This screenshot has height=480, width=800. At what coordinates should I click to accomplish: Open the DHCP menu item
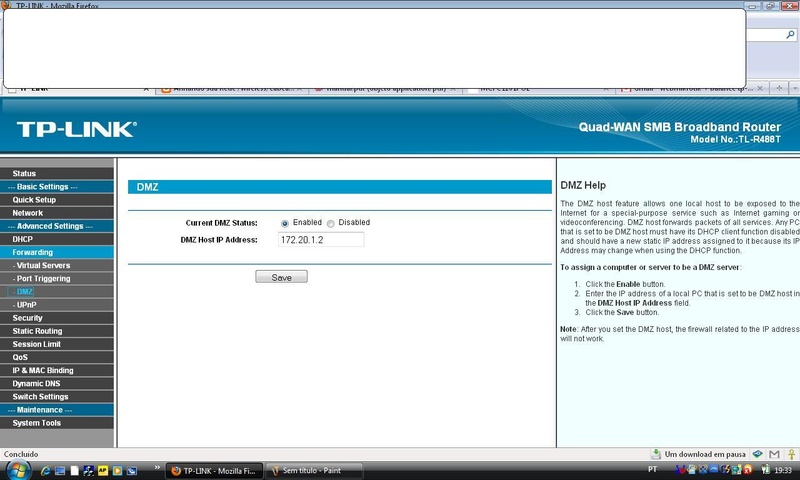click(57, 239)
